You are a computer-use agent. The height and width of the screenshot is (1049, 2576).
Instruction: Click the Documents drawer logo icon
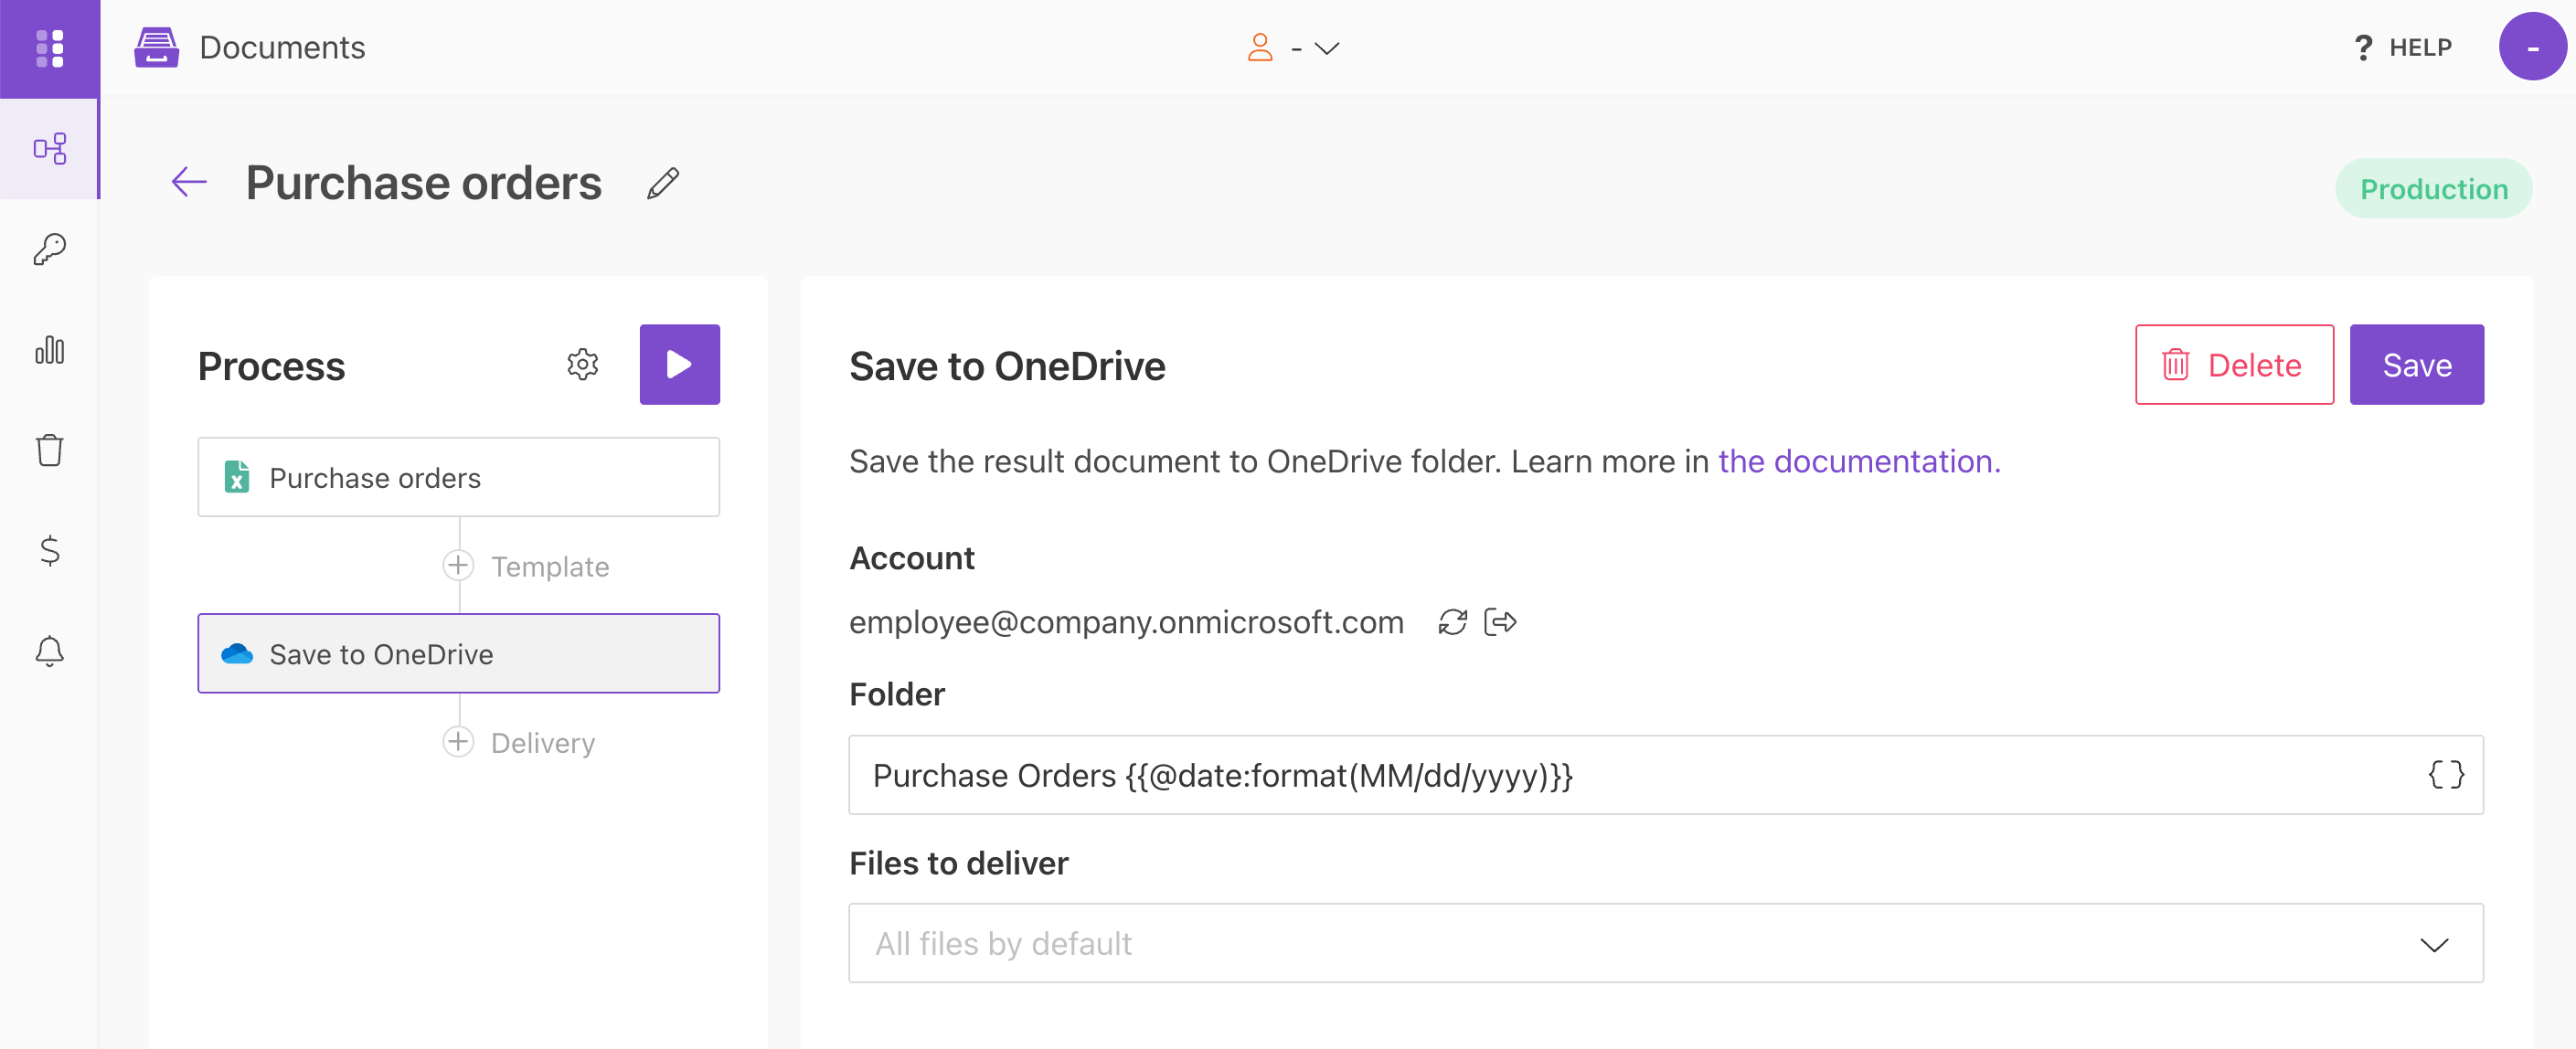click(156, 48)
